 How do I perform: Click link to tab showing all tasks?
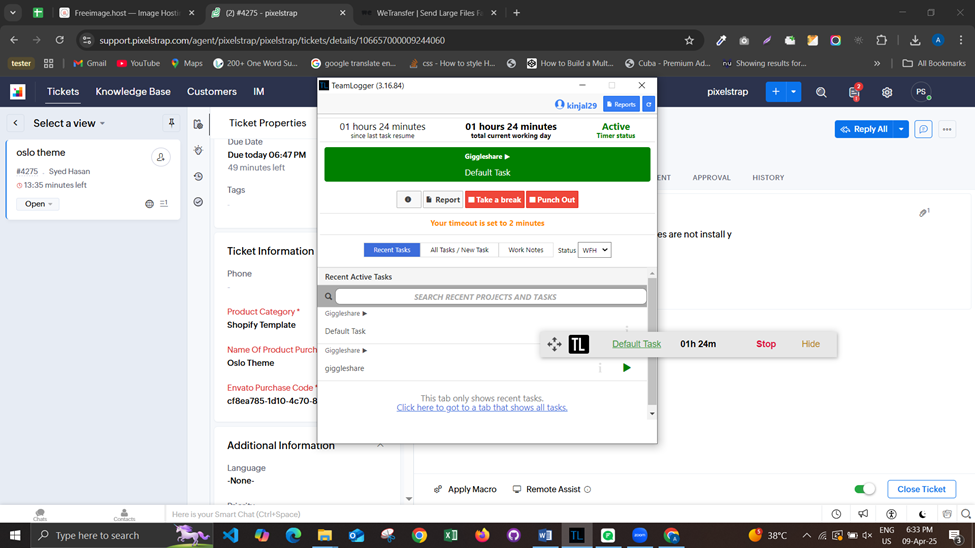482,407
